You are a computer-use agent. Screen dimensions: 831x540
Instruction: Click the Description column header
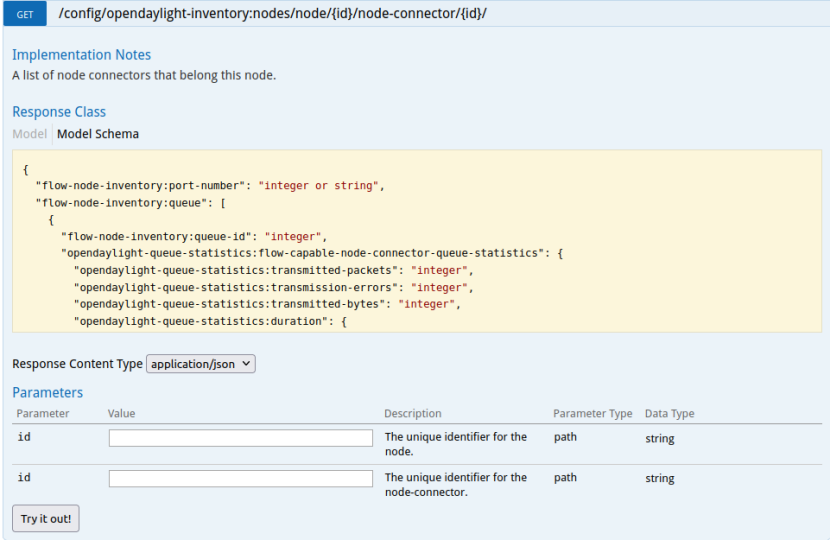[x=413, y=414]
